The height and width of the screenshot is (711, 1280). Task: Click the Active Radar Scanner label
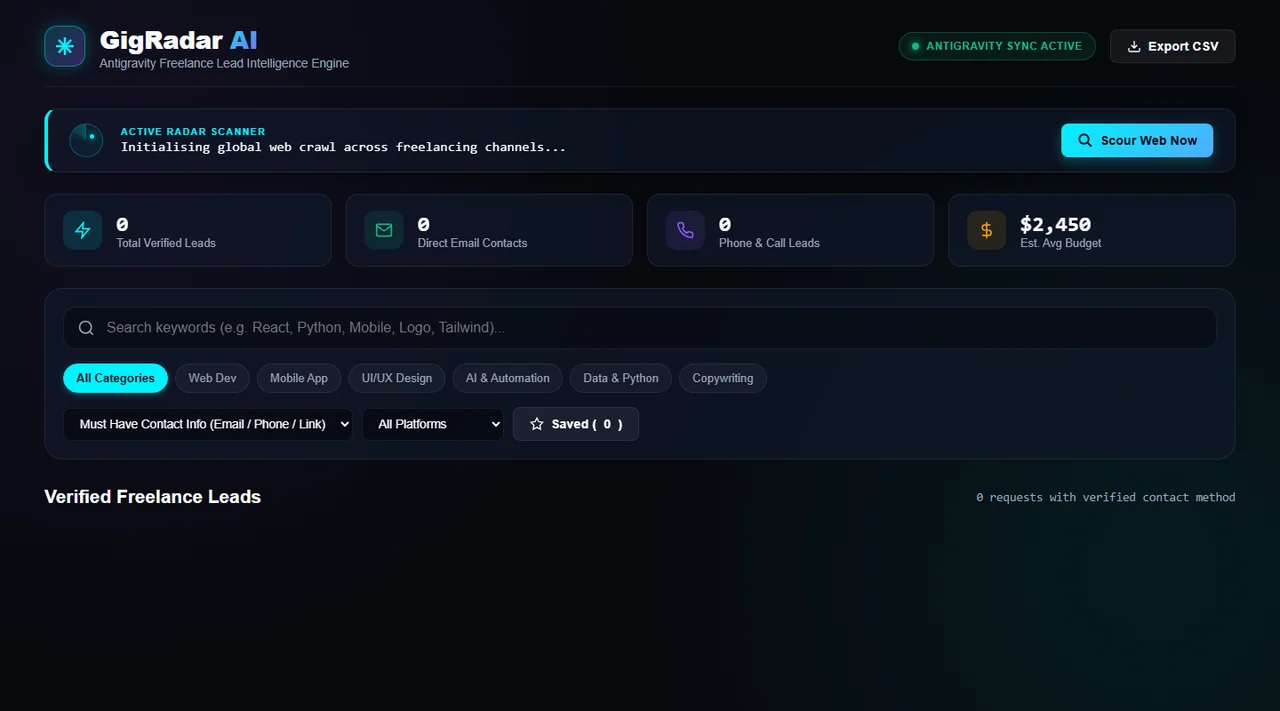193,131
